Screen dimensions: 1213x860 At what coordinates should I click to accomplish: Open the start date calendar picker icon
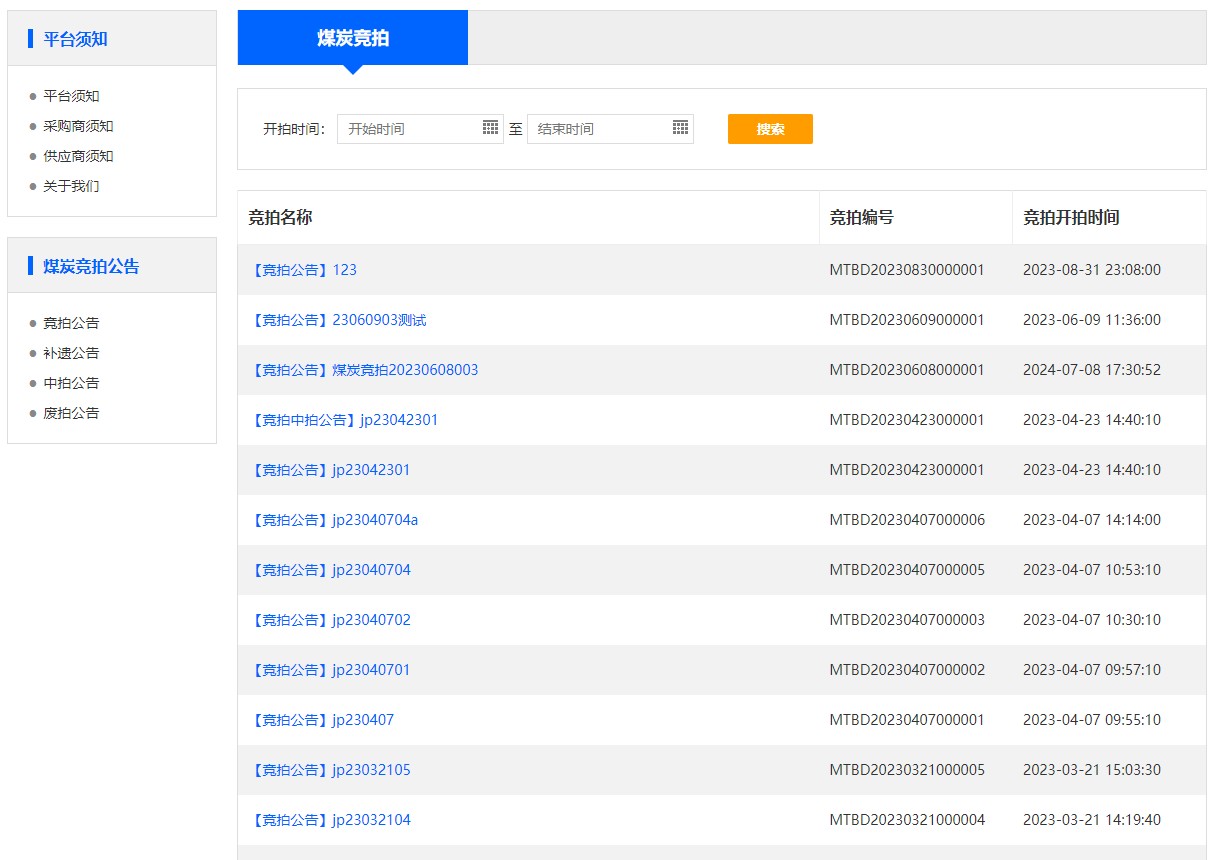pyautogui.click(x=491, y=128)
